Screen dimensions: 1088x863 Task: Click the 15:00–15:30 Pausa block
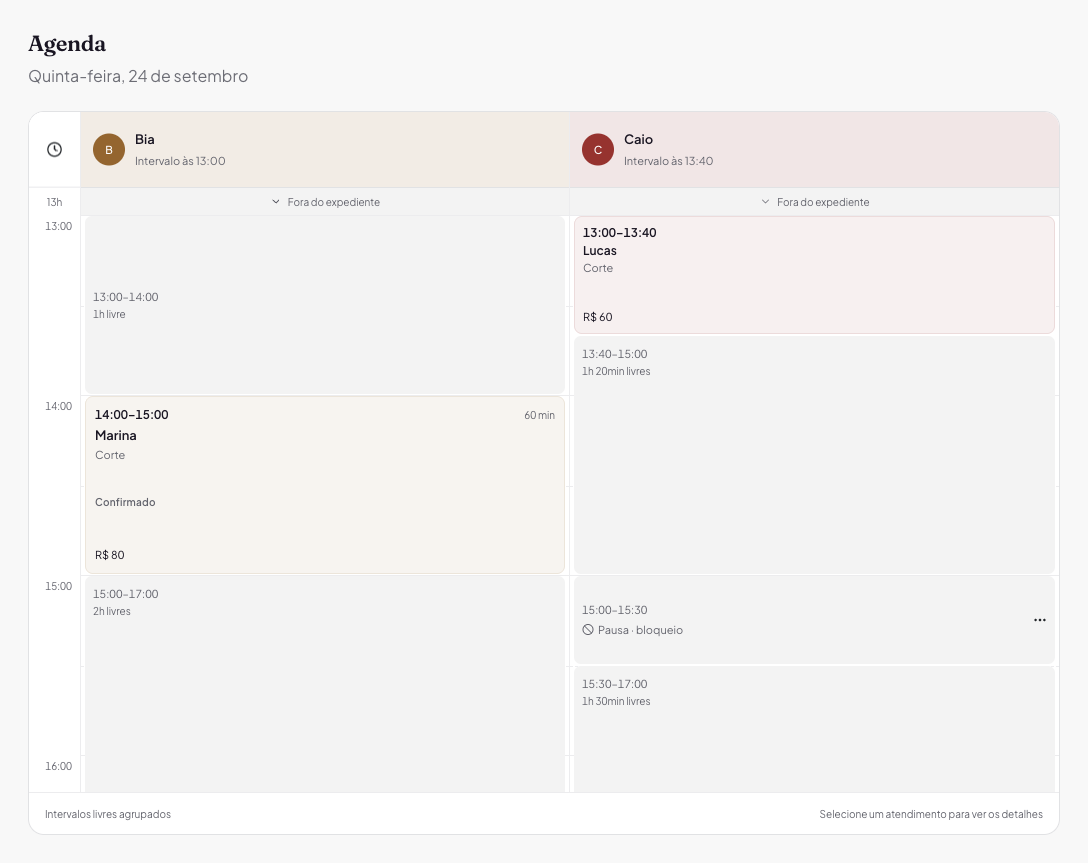[815, 620]
